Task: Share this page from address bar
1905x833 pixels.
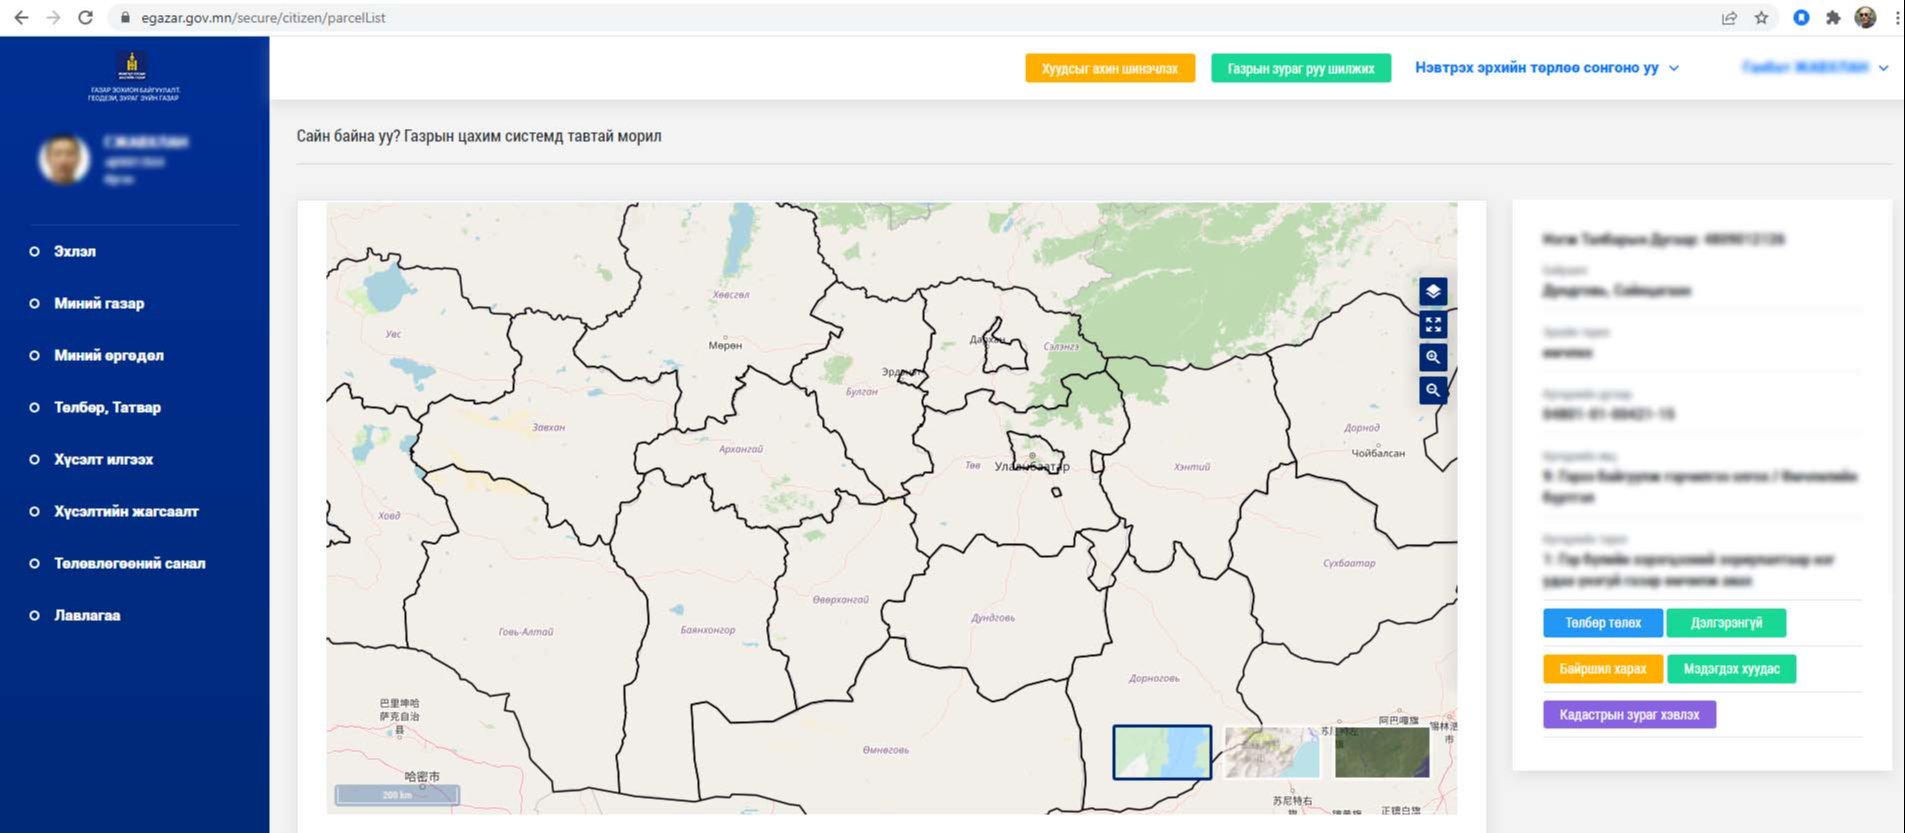Action: 1729,17
